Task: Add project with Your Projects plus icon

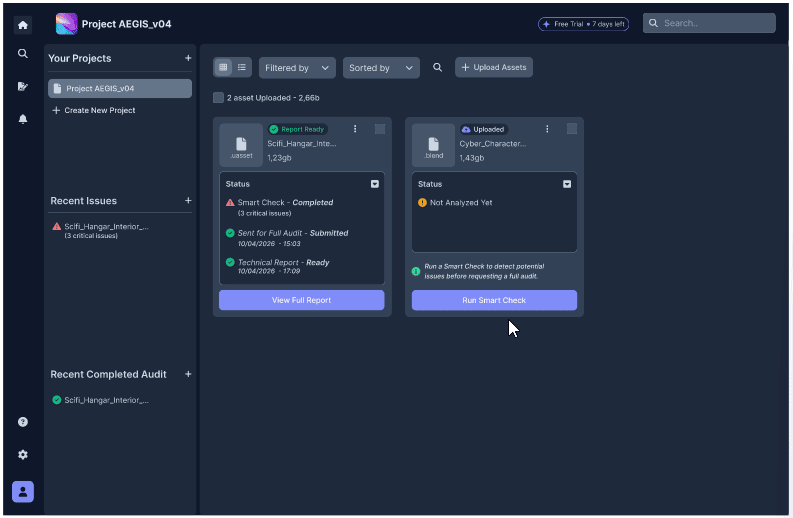Action: [x=188, y=58]
